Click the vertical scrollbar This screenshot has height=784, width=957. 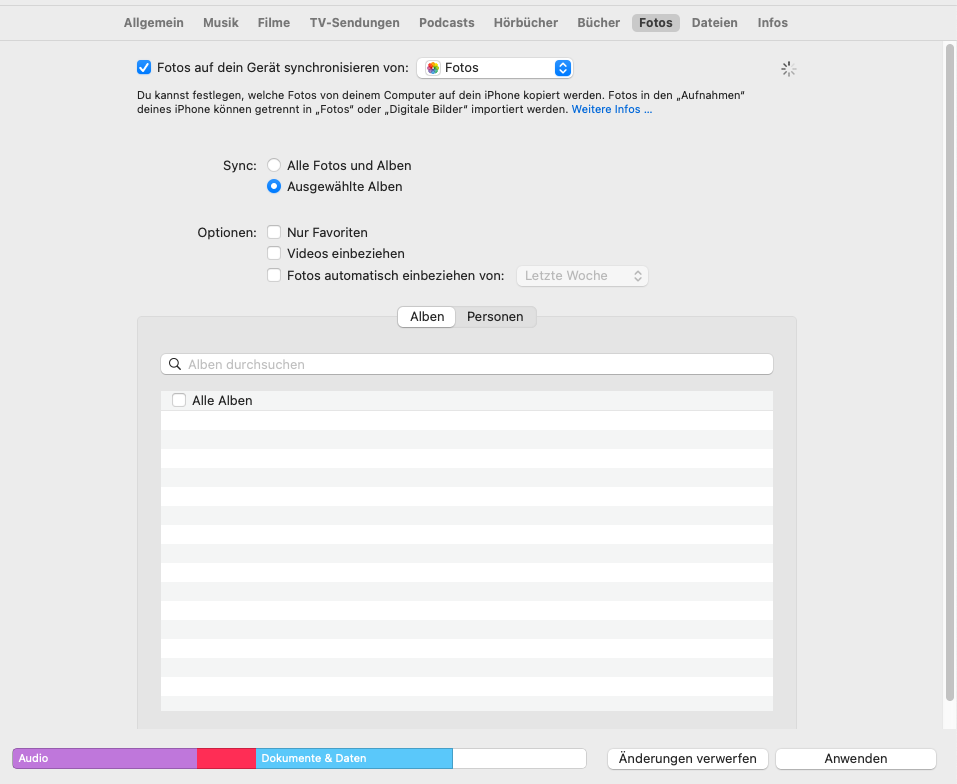point(949,372)
